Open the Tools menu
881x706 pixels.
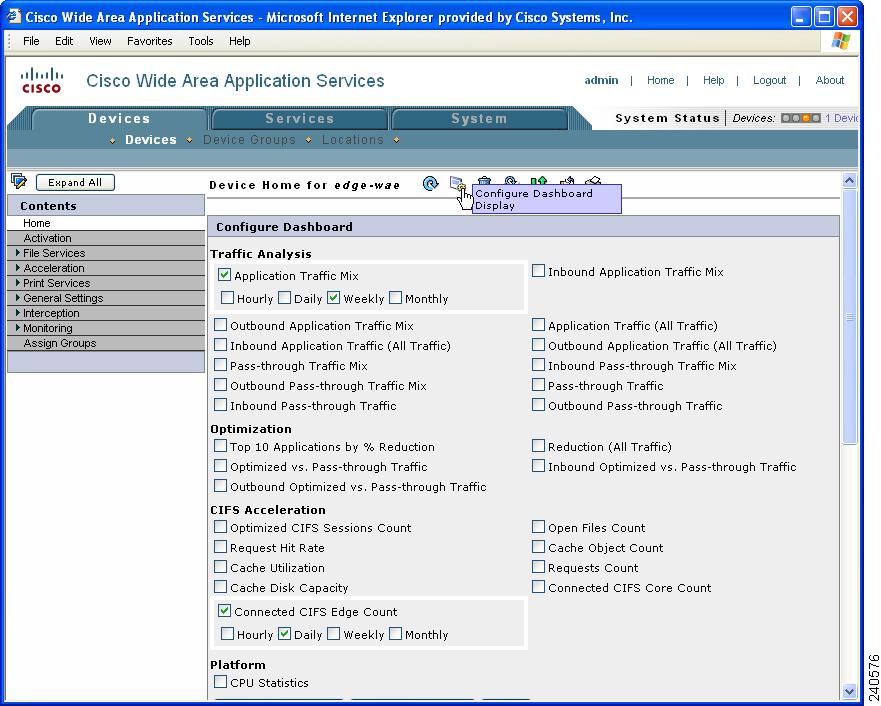click(201, 41)
